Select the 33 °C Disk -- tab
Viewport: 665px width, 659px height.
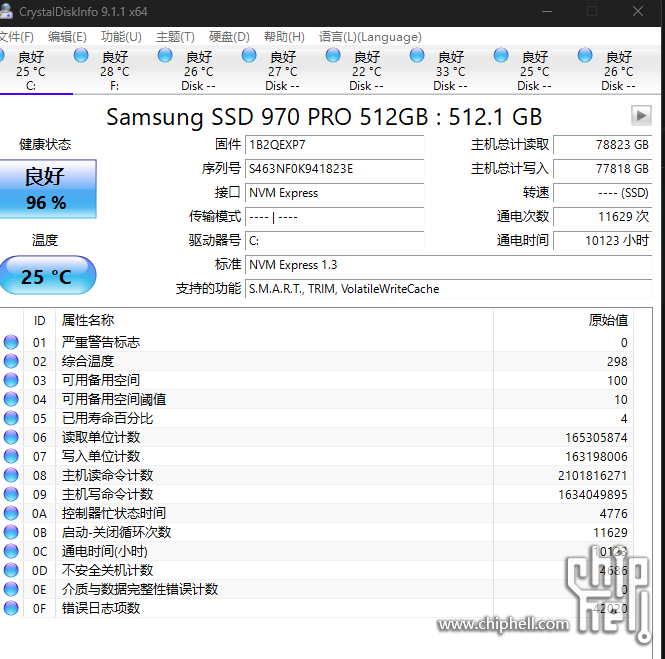pos(450,71)
